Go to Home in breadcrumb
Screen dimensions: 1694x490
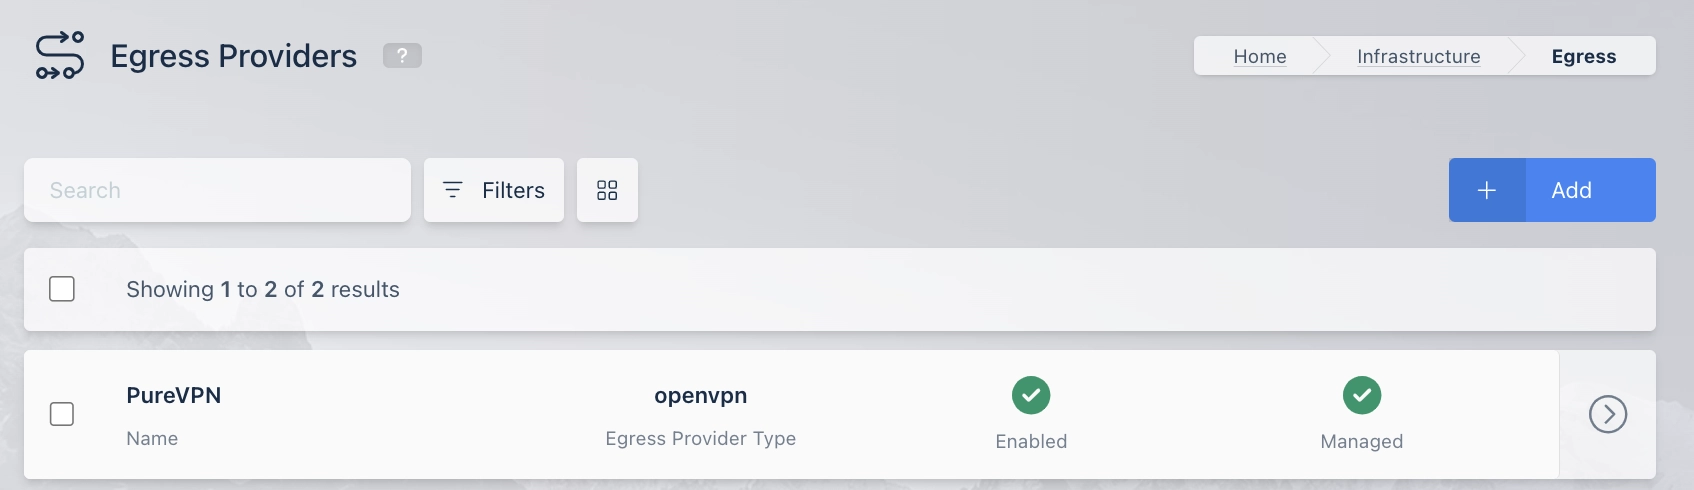click(1260, 57)
